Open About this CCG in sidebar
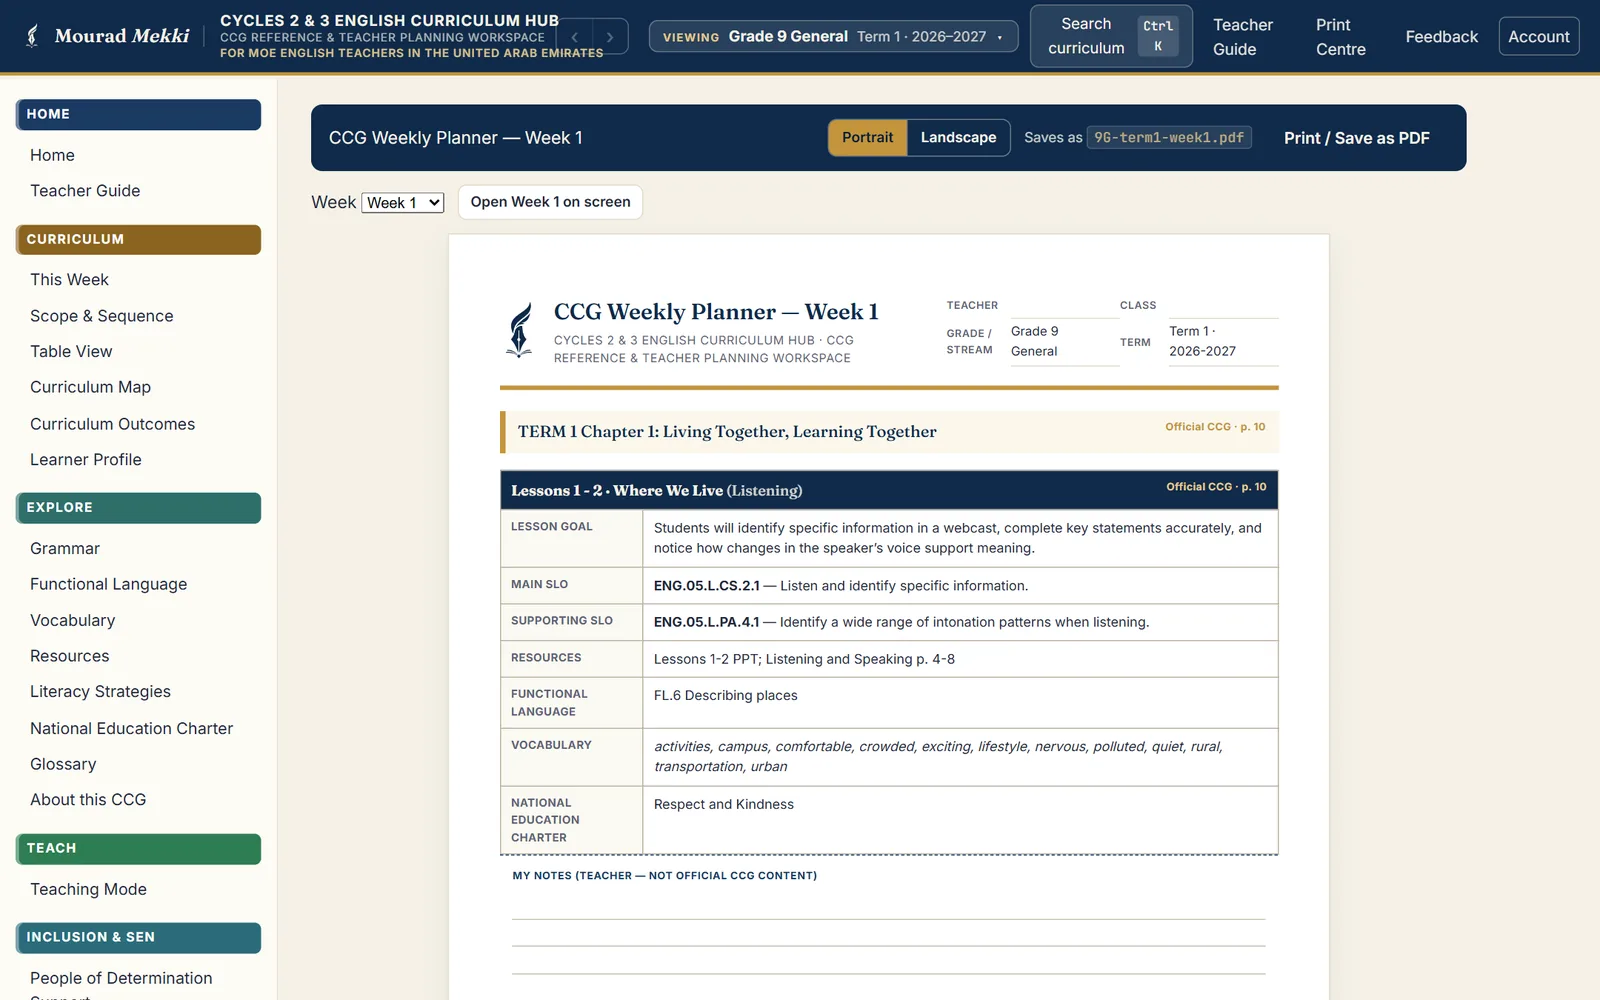This screenshot has height=1000, width=1600. [88, 800]
